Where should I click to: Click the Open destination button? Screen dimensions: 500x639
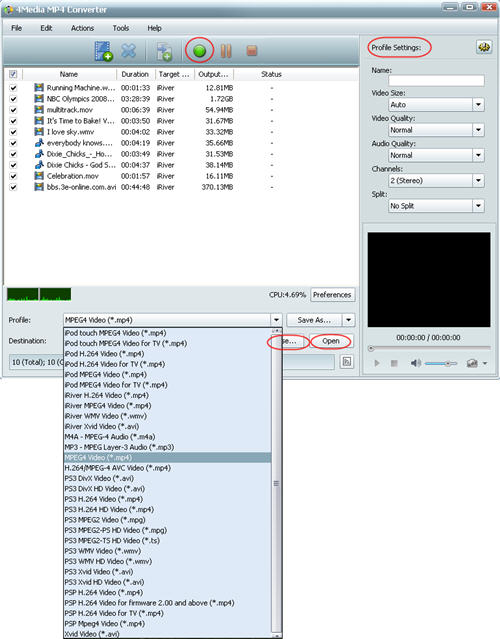tap(331, 341)
